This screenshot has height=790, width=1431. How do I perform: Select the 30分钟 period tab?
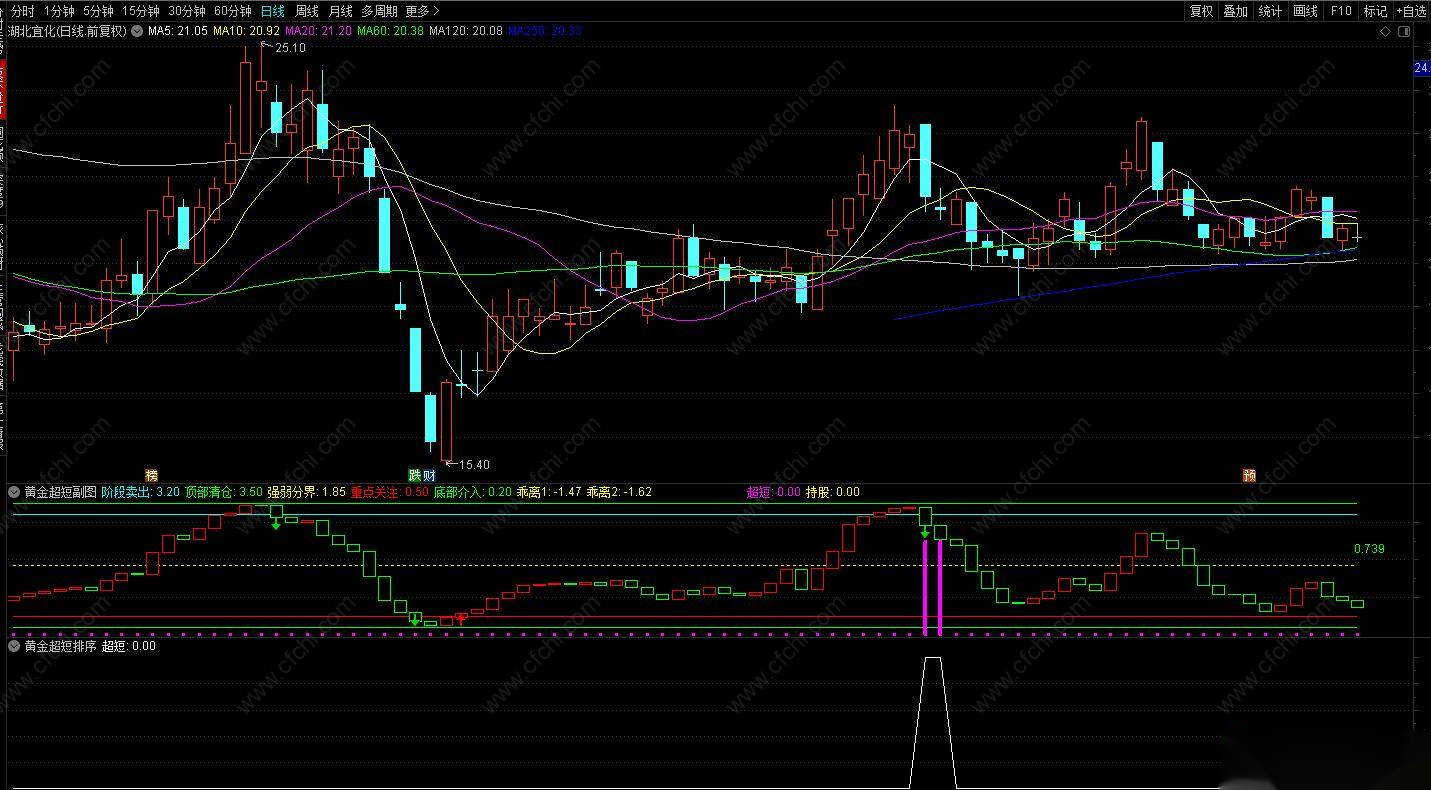click(186, 11)
